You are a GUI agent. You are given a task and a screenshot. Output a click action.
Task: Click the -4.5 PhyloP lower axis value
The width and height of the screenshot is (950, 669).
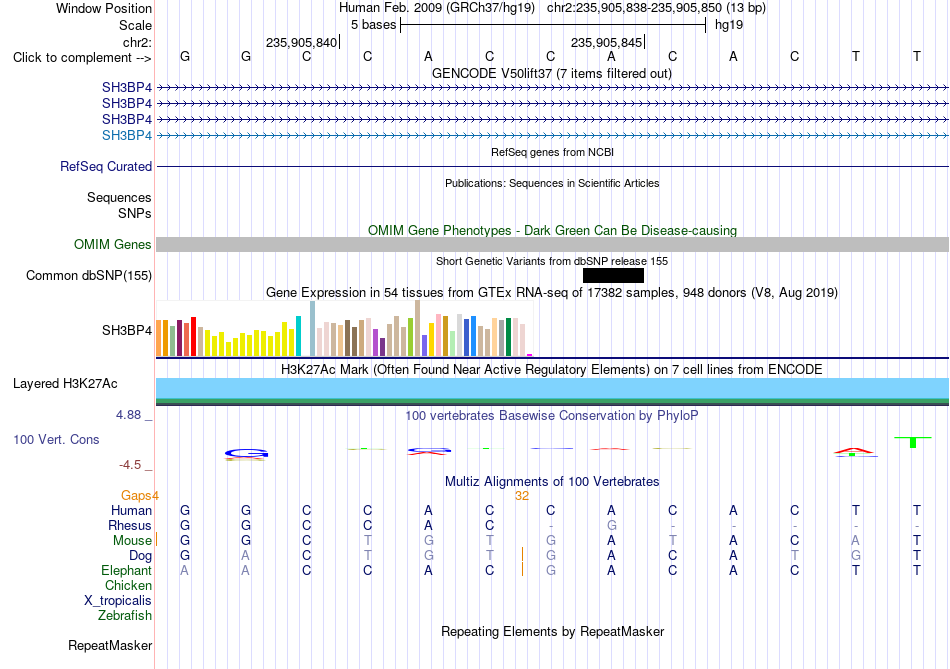coord(130,465)
